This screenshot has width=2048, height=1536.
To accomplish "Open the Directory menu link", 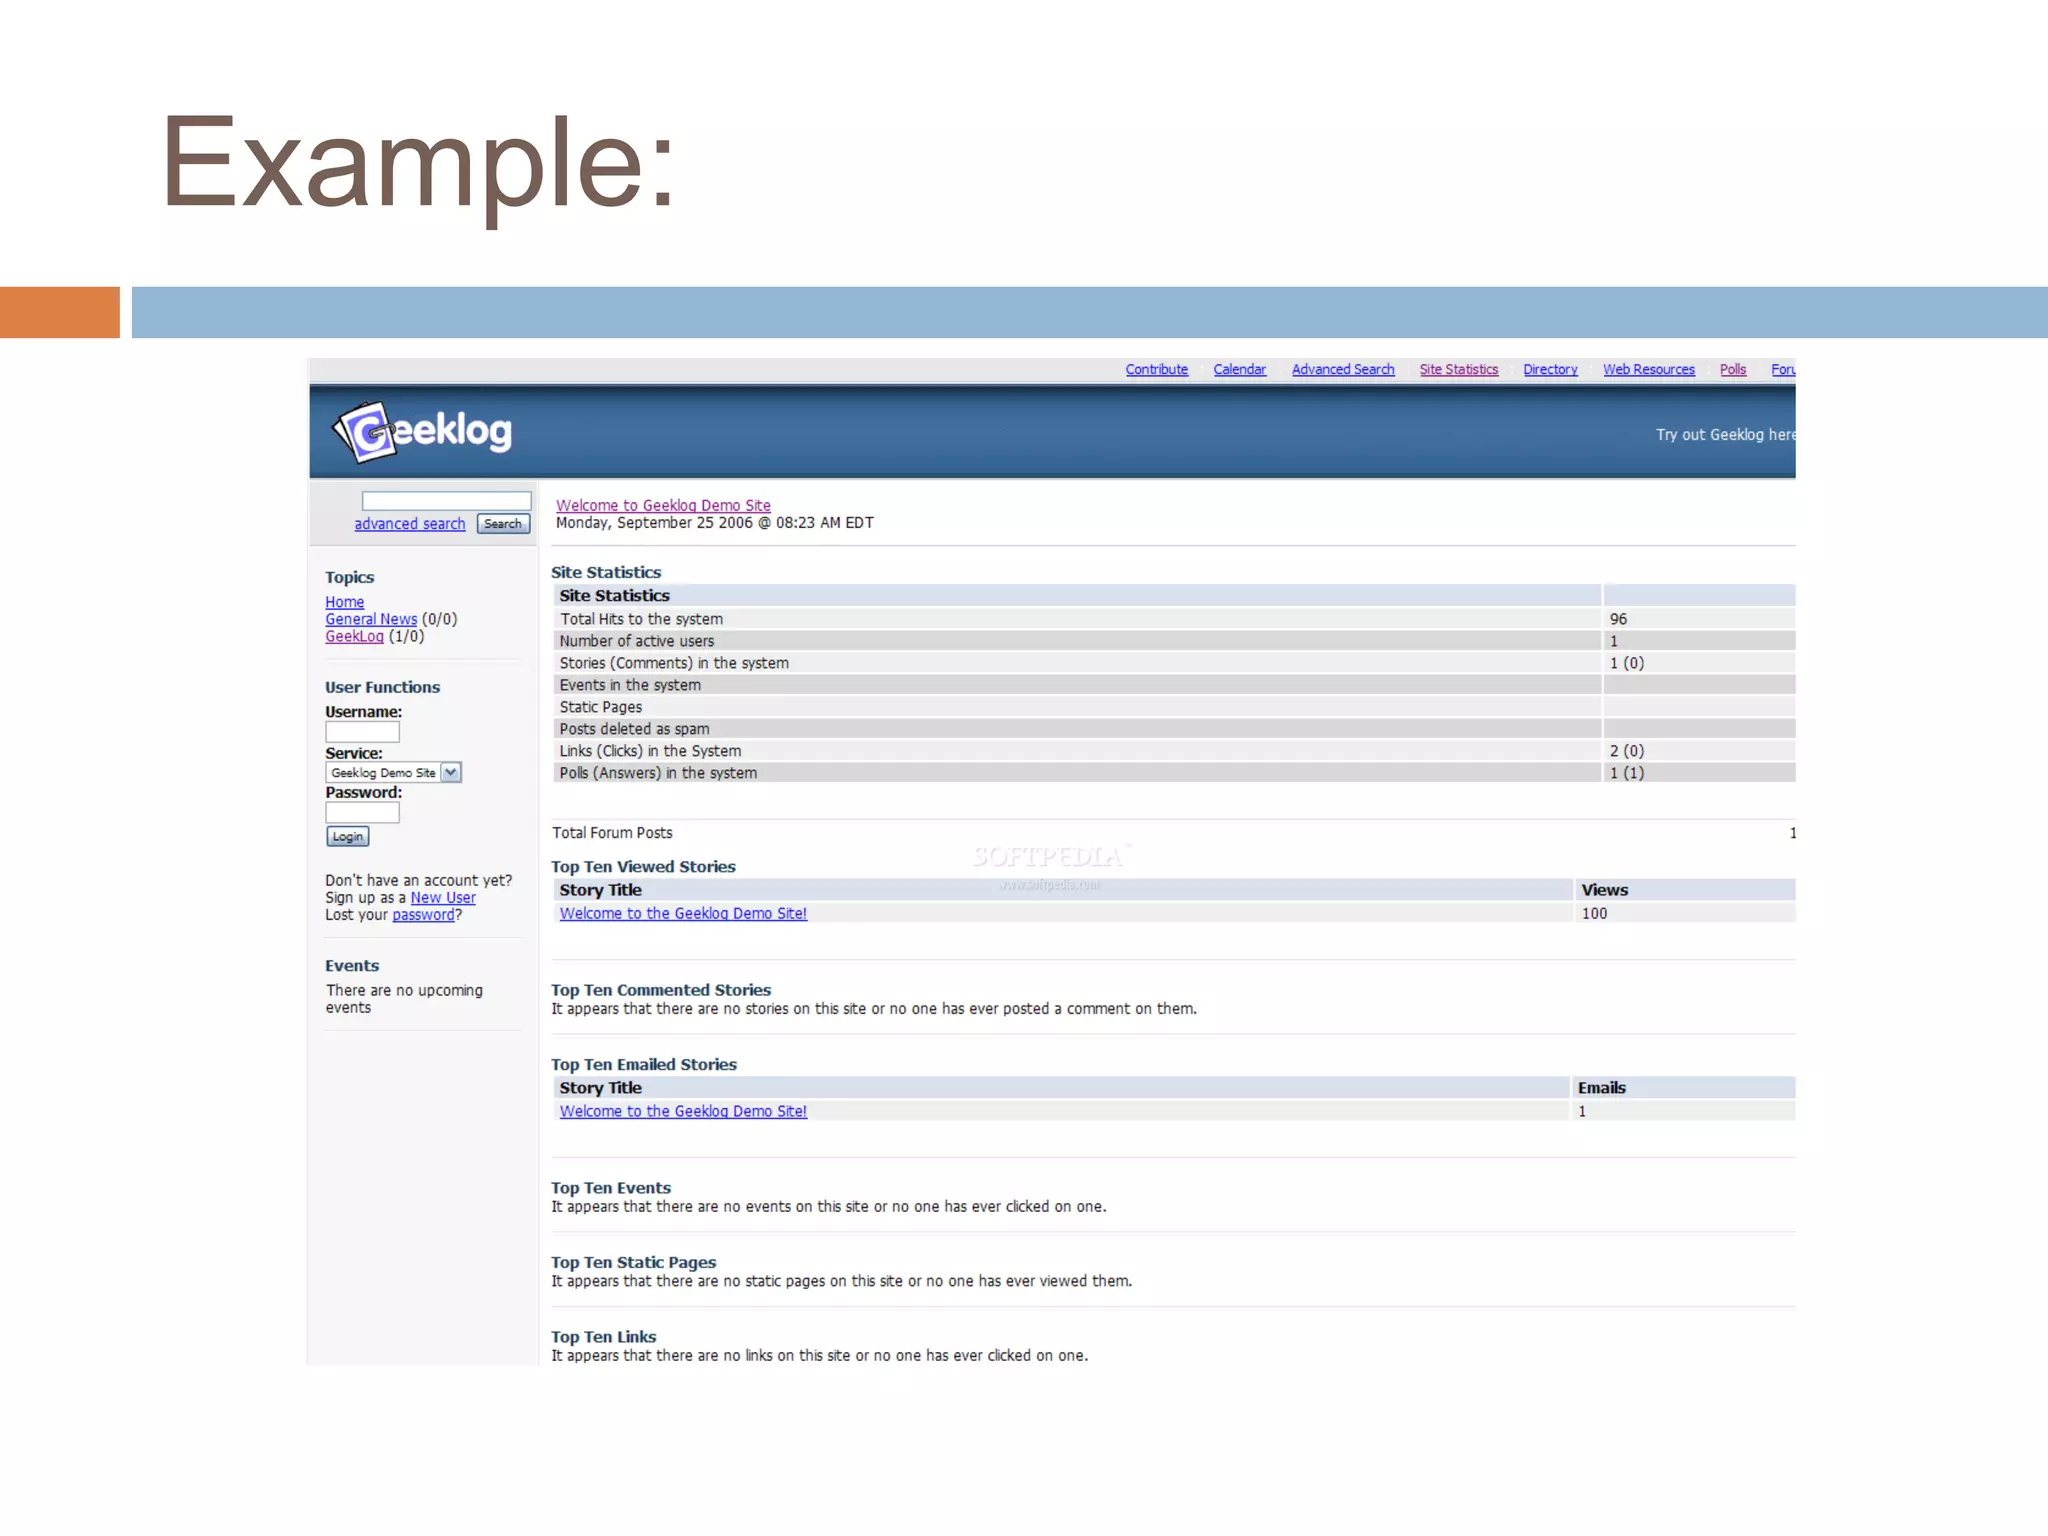I will pos(1550,370).
